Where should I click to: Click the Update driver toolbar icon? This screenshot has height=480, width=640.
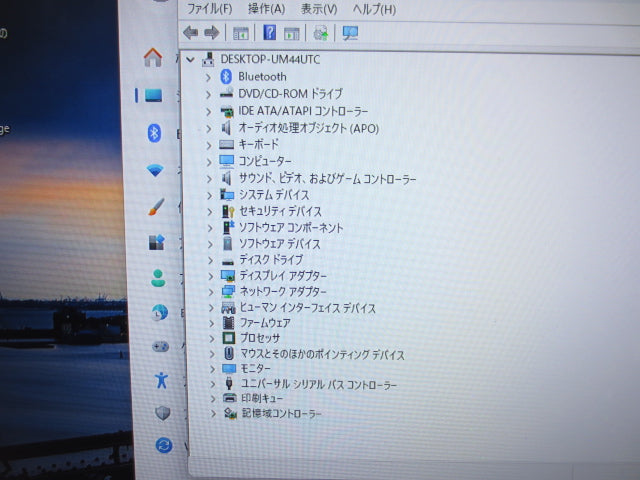tap(320, 33)
